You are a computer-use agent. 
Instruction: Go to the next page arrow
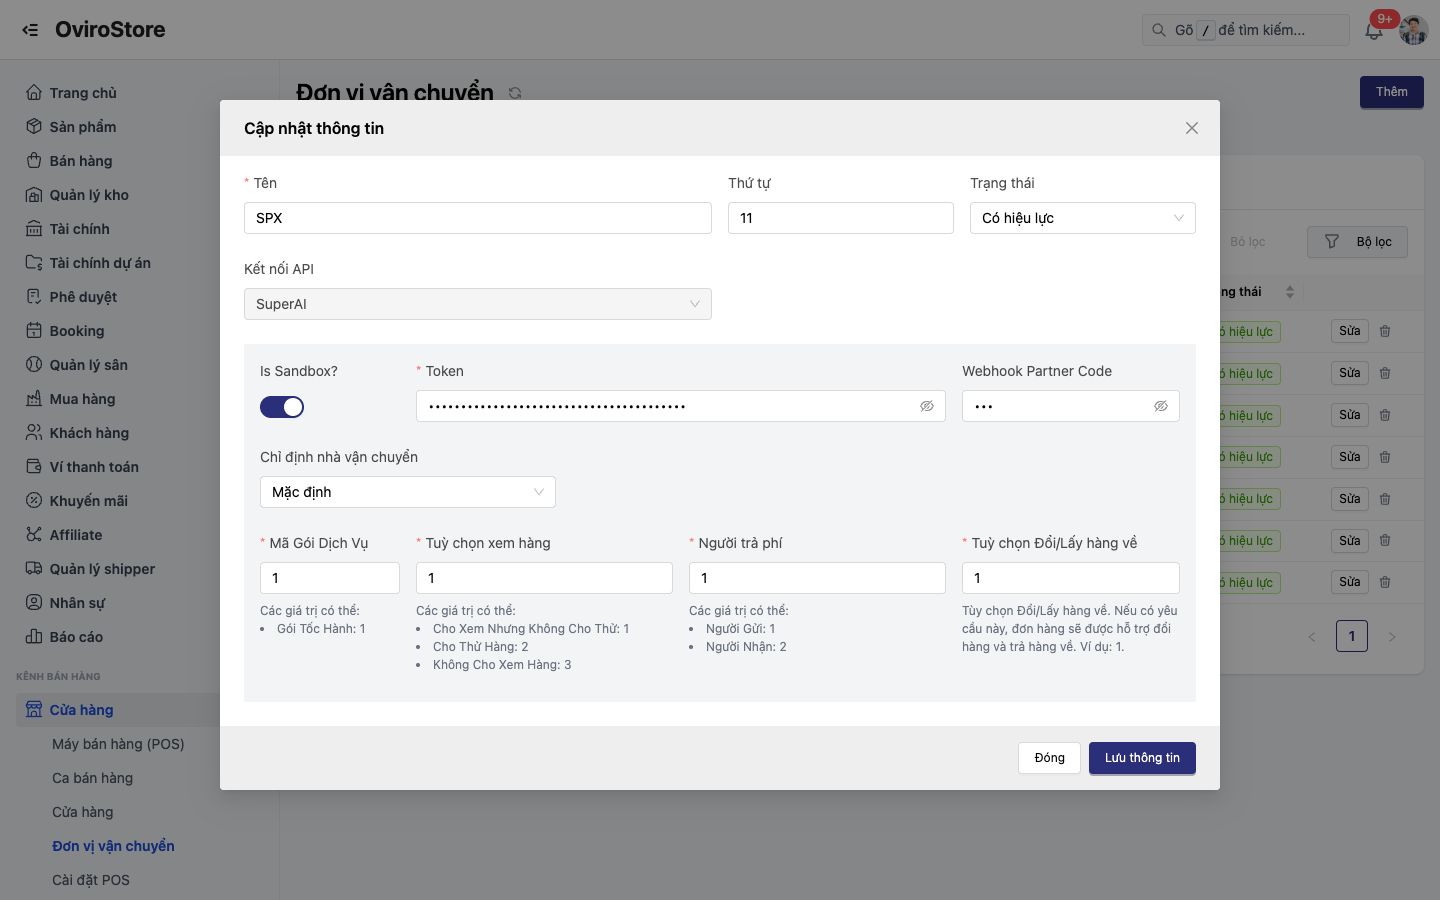[1391, 637]
